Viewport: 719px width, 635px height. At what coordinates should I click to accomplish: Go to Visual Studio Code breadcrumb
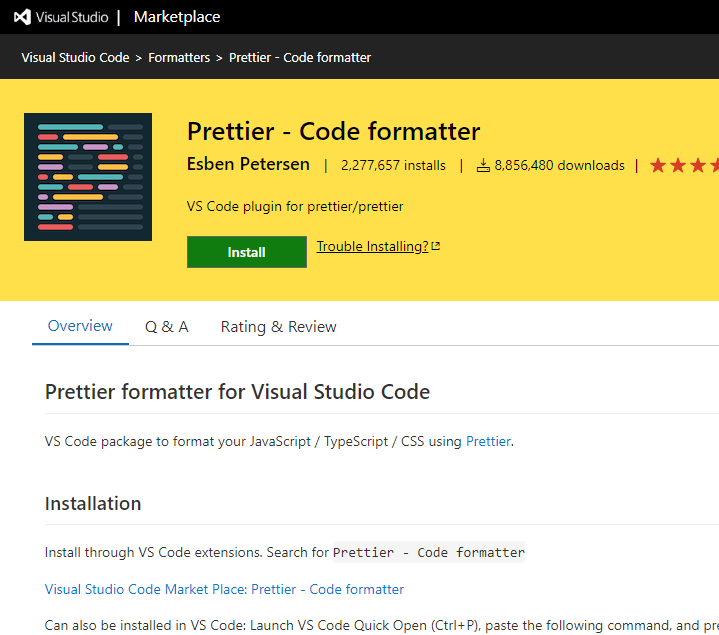tap(75, 57)
